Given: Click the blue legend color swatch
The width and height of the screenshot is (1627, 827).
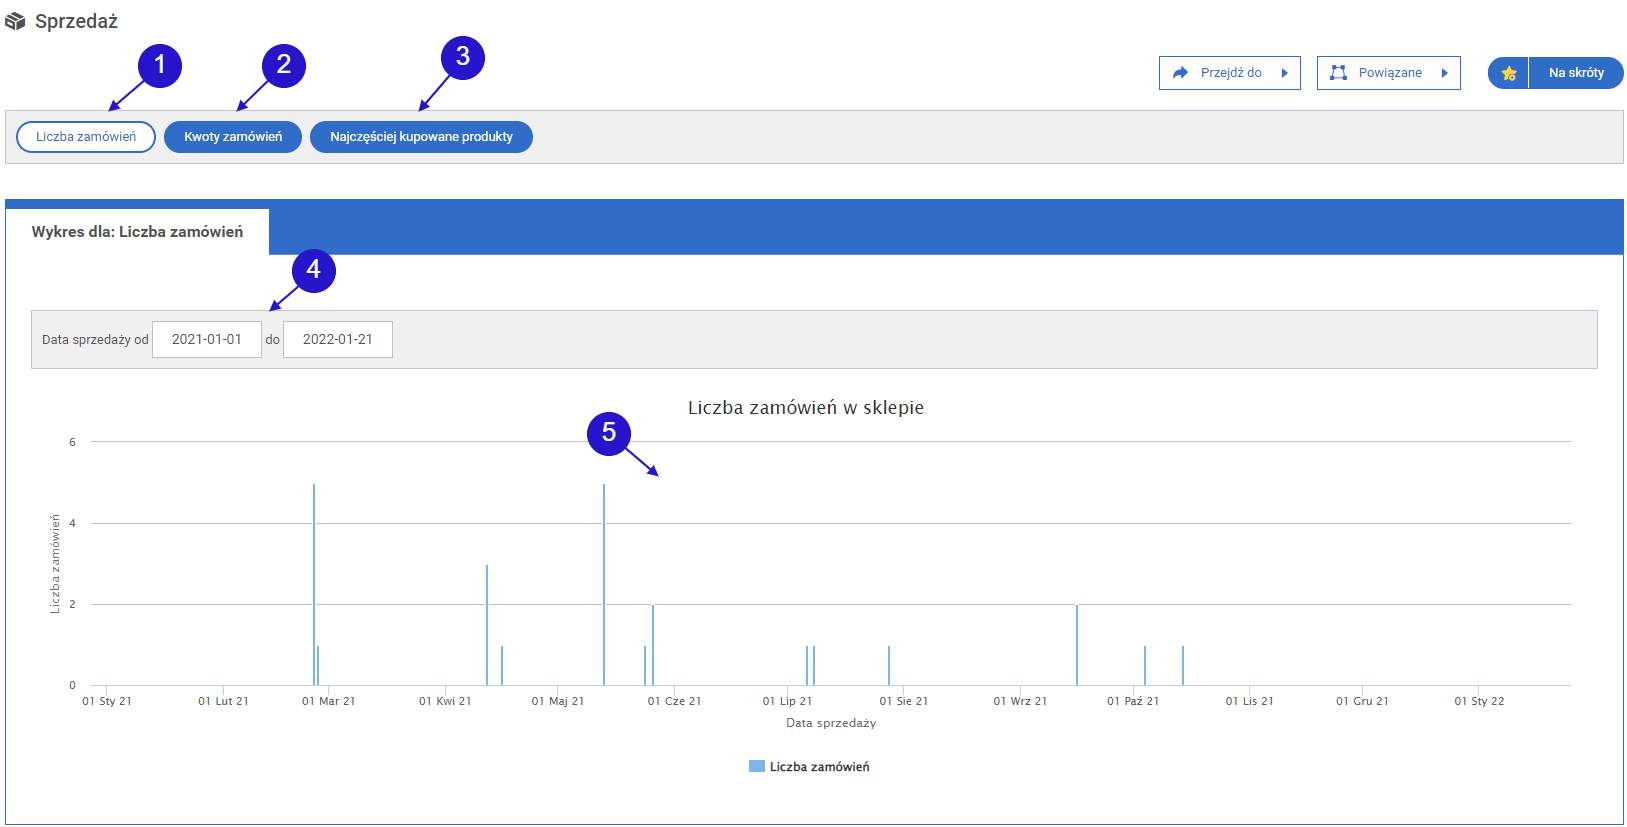Looking at the screenshot, I should (756, 766).
